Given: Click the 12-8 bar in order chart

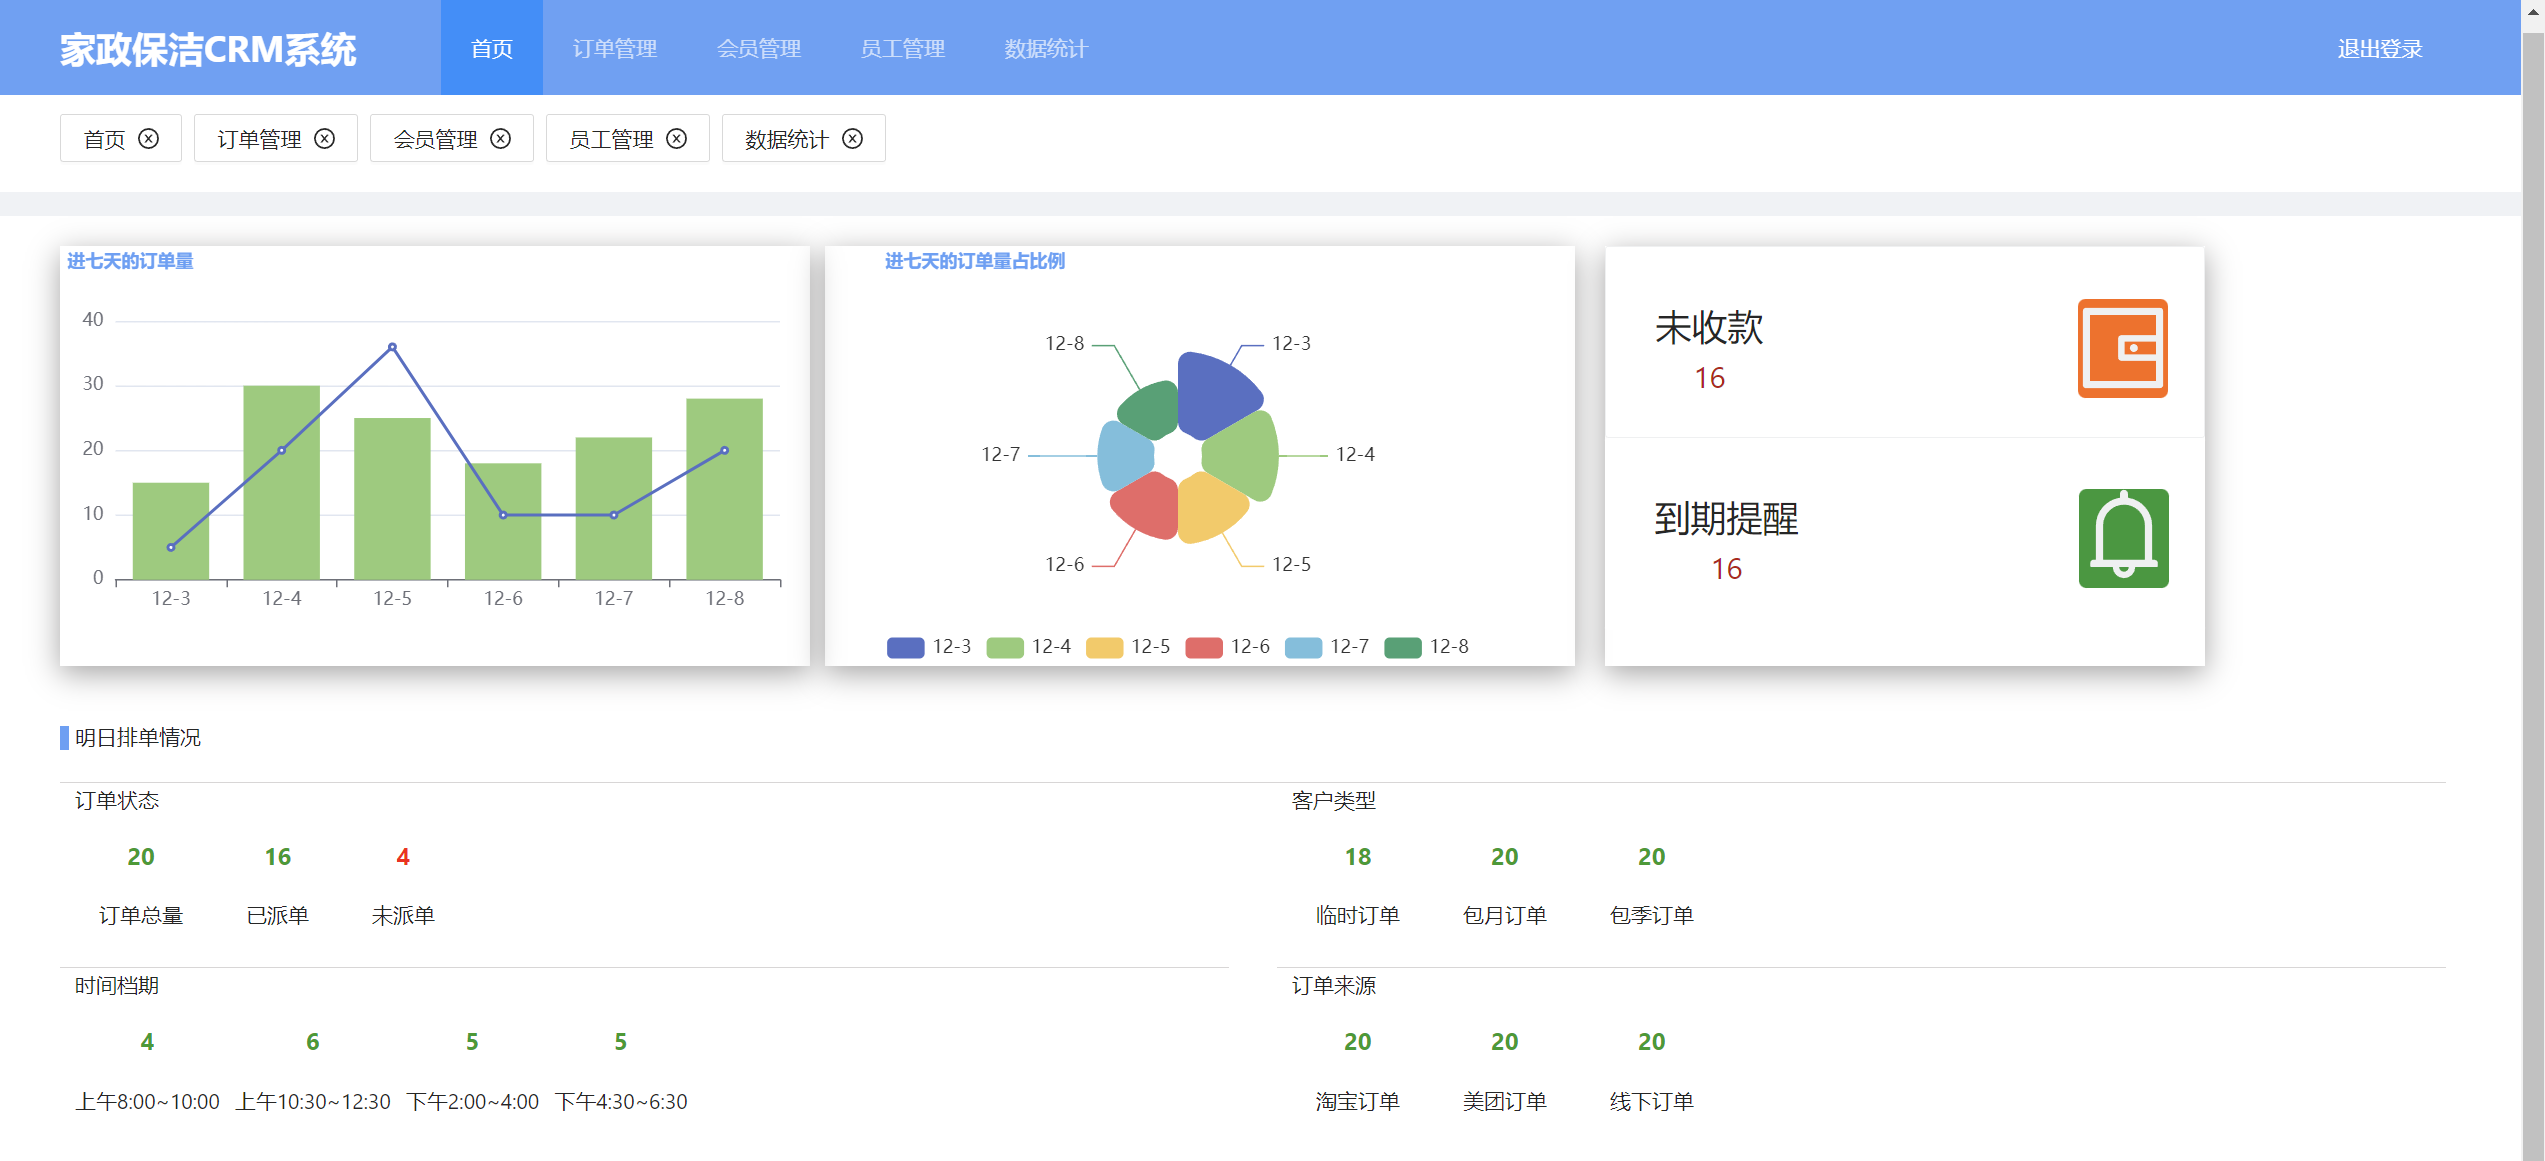Looking at the screenshot, I should point(724,489).
